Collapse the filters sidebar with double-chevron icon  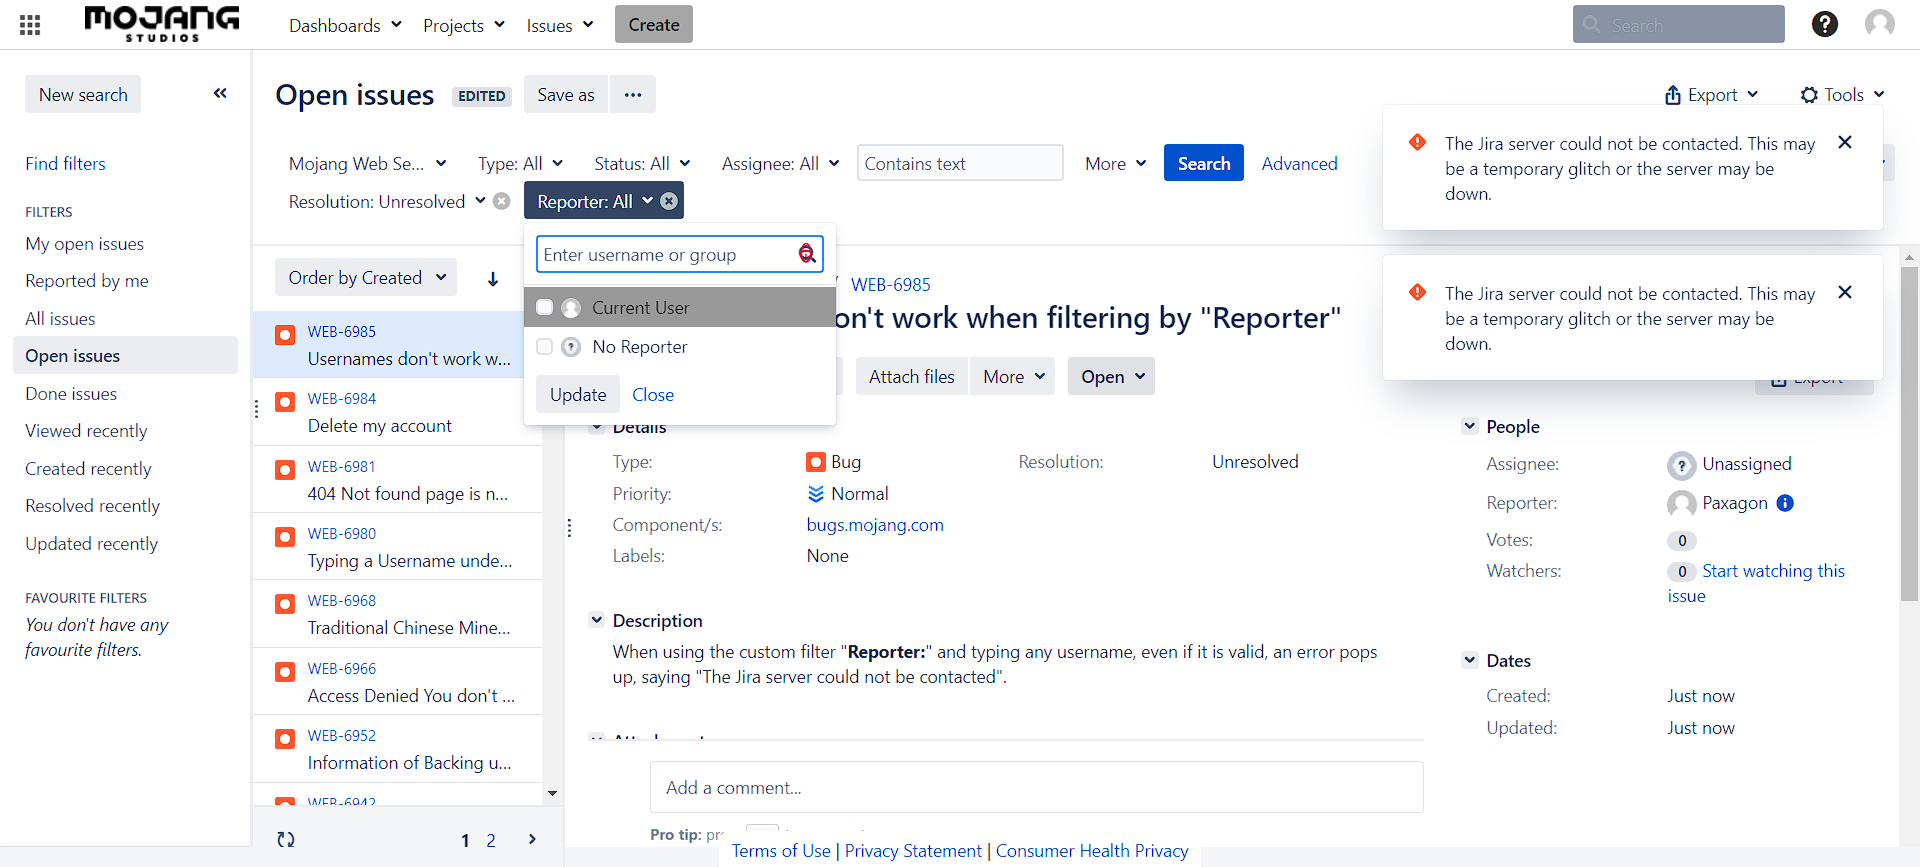(220, 94)
